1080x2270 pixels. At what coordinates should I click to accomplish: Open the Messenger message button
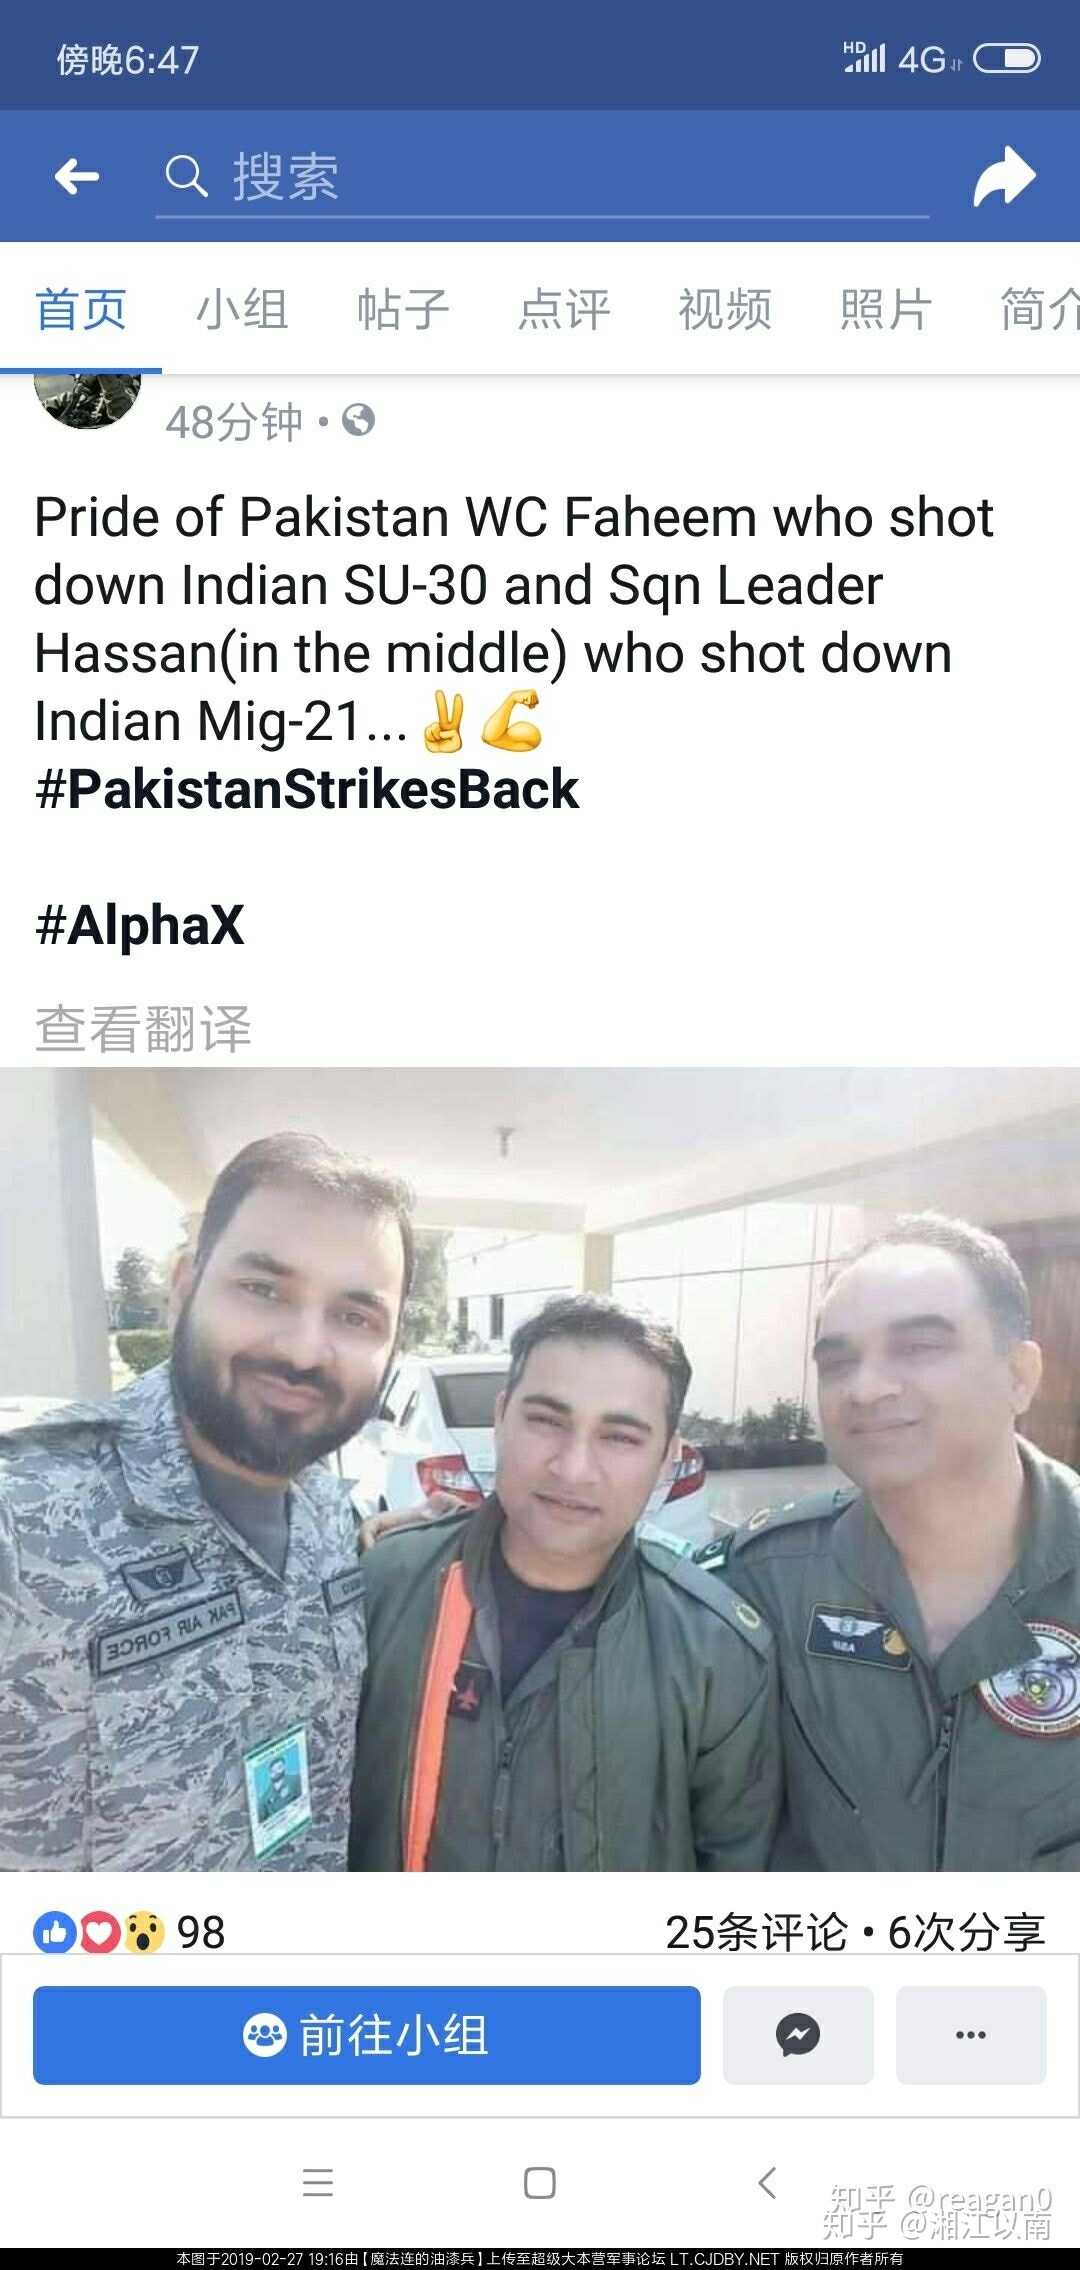[x=798, y=2035]
